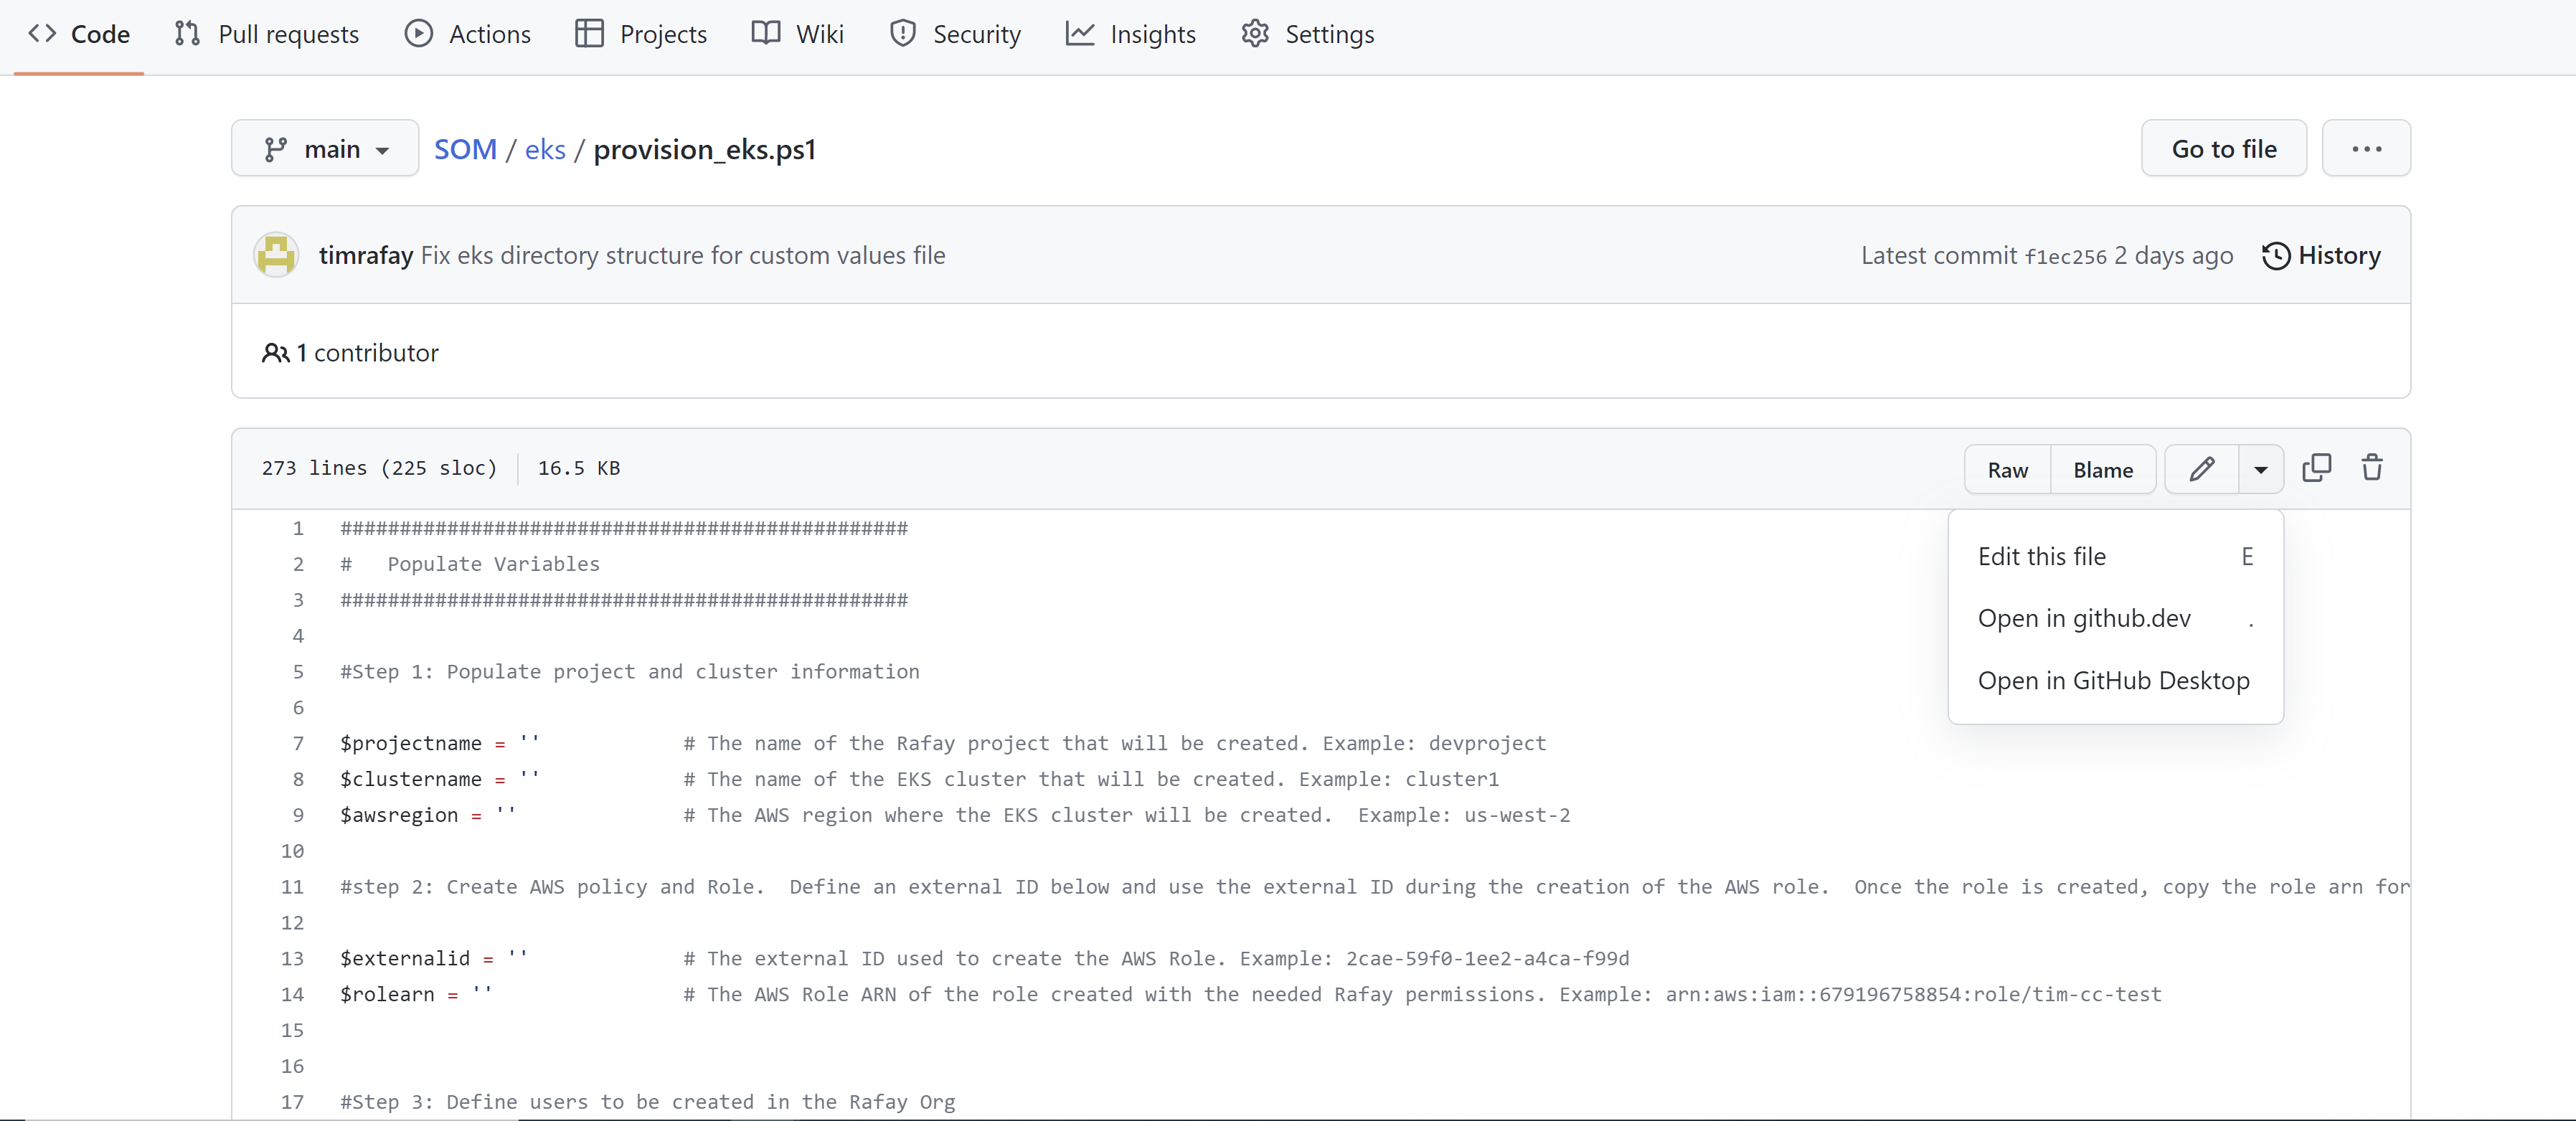Open repository Settings tab
Screen dimensions: 2576x1121
1308,34
